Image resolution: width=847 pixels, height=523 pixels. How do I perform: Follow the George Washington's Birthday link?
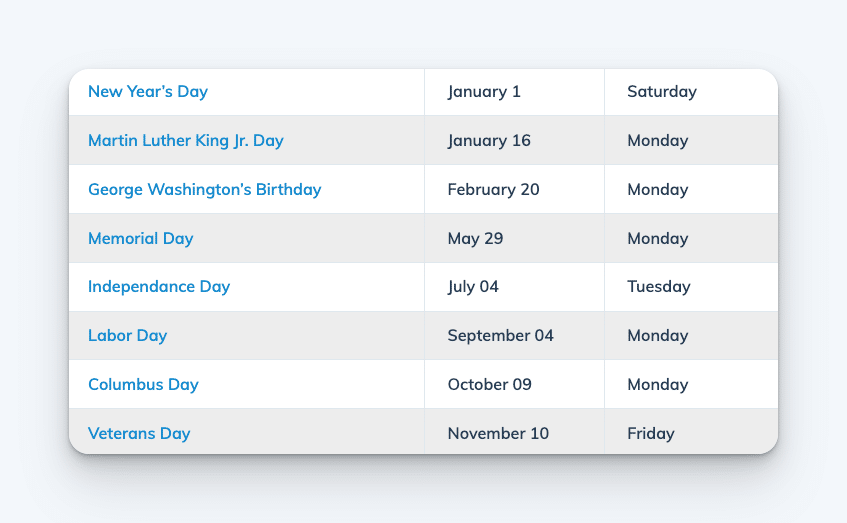pos(205,190)
